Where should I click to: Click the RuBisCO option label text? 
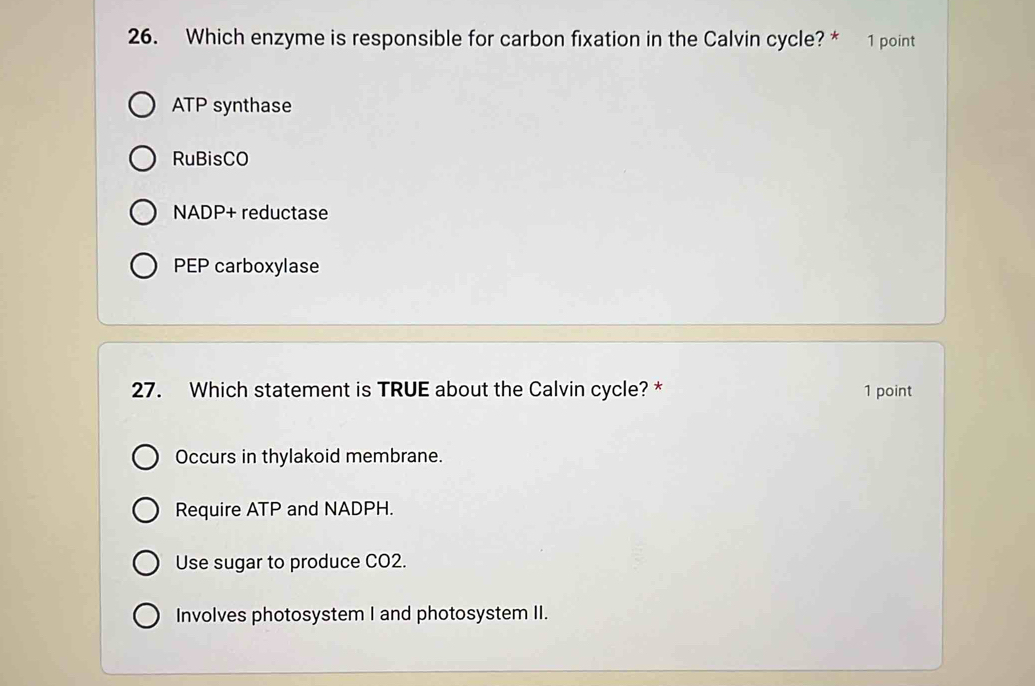[x=210, y=158]
